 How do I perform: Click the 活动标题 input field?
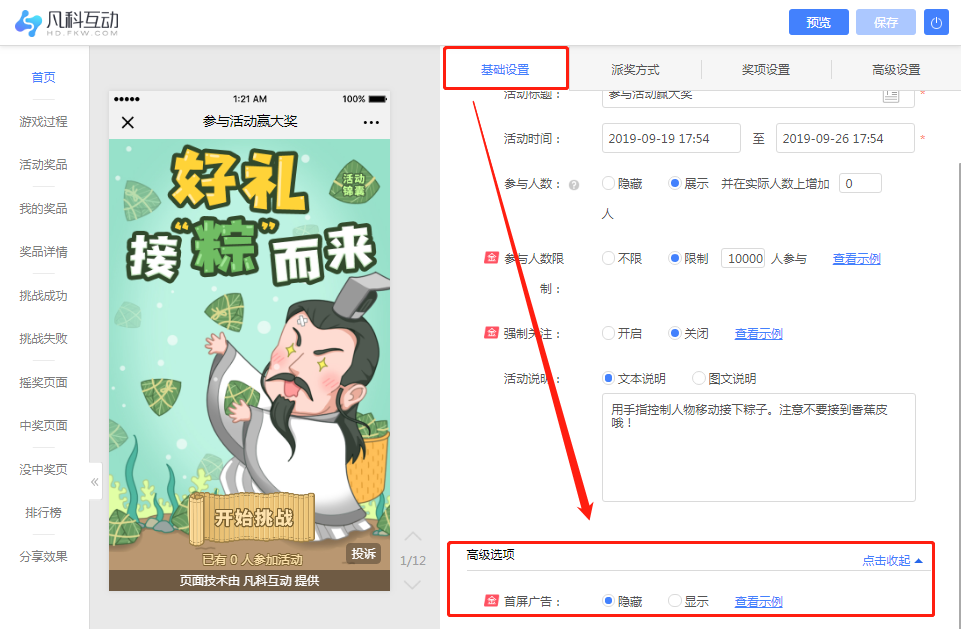coord(758,98)
